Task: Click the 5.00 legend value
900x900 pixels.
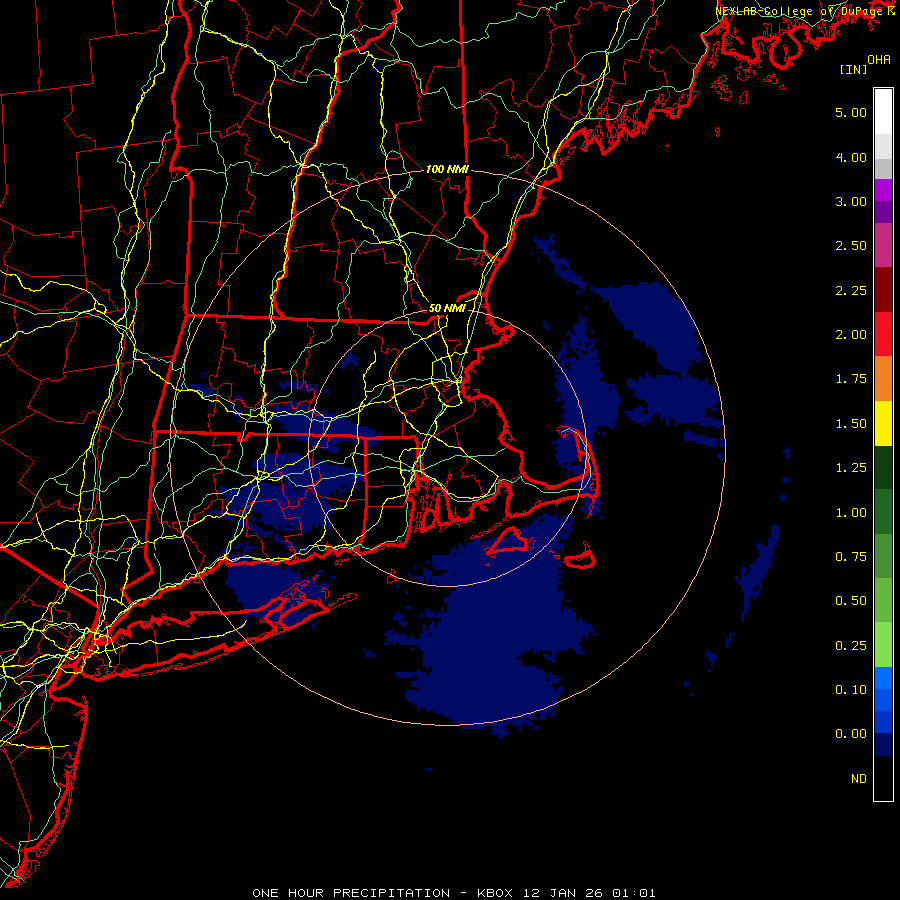Action: (851, 112)
